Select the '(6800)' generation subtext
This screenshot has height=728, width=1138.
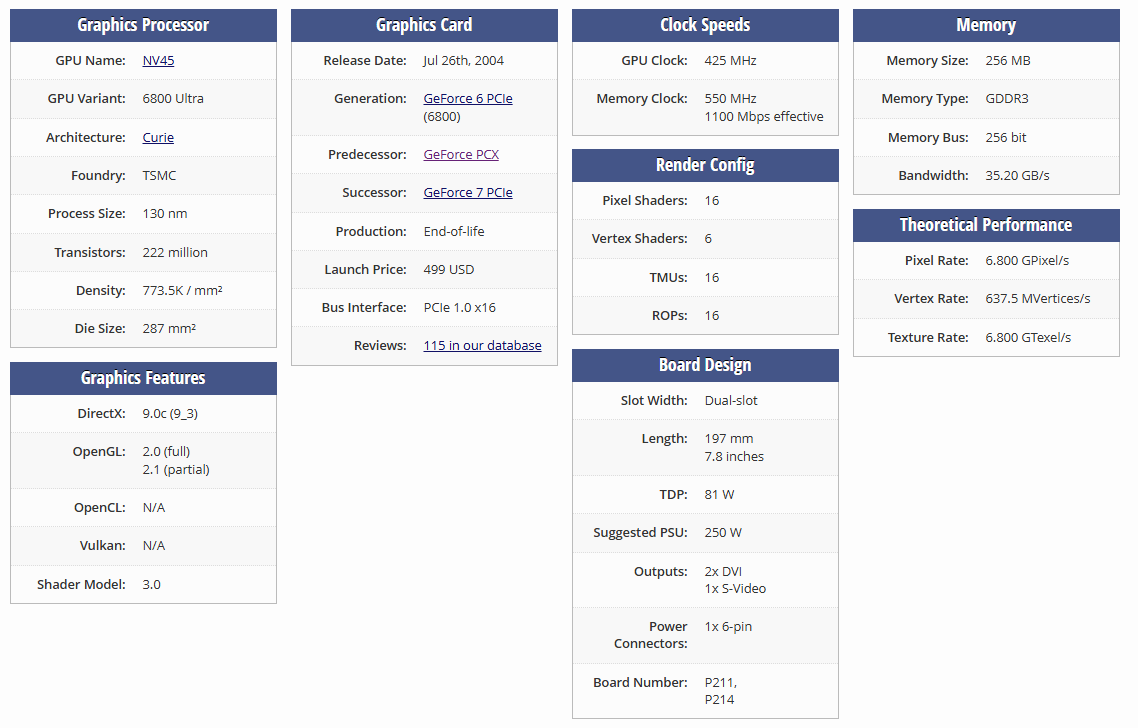[442, 117]
